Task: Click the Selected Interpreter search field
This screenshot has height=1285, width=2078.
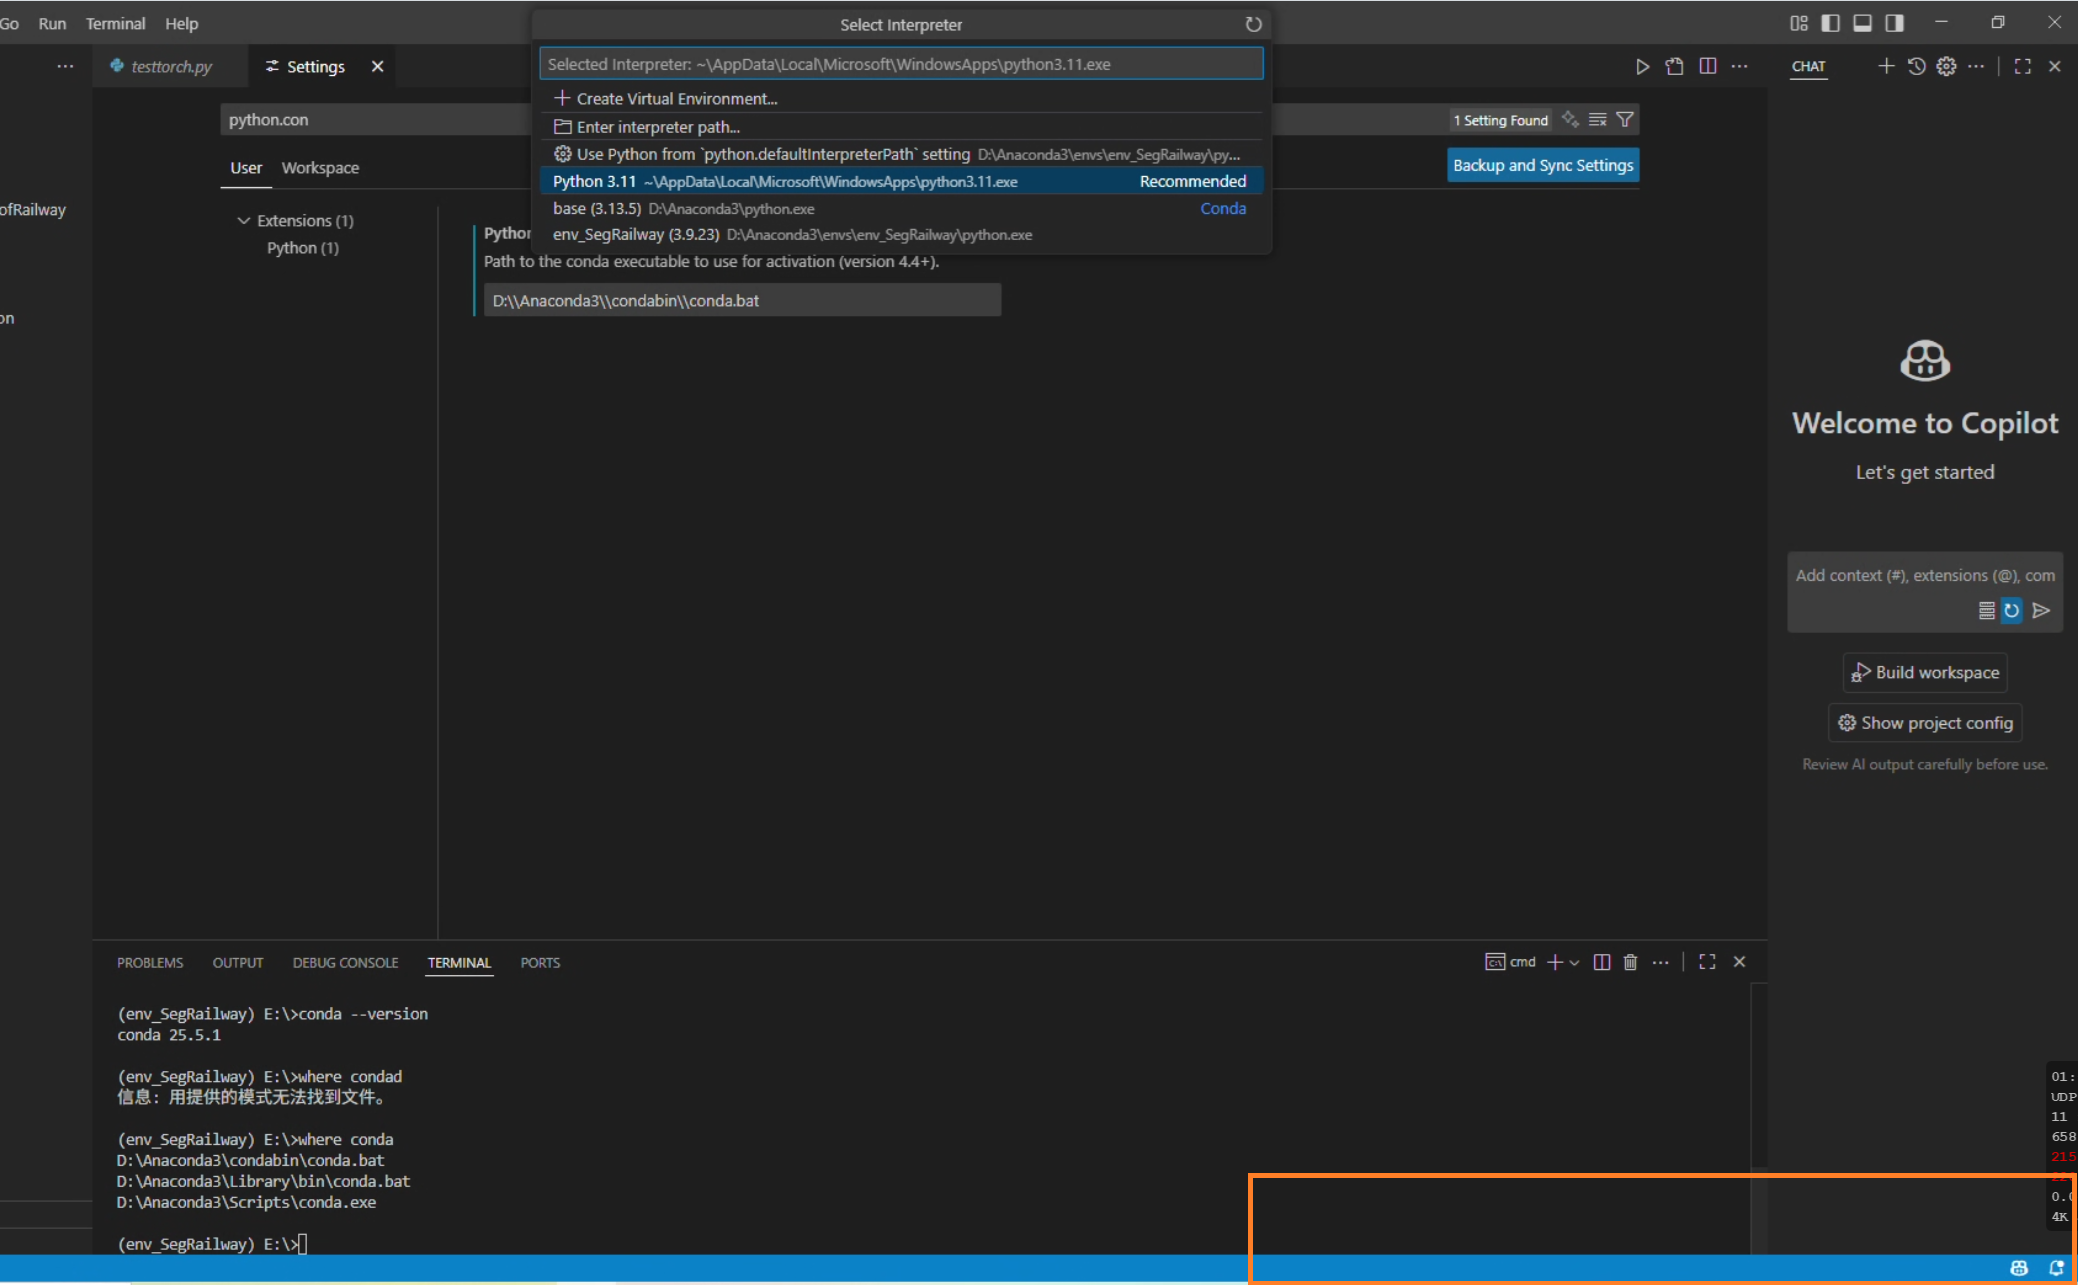Action: (901, 64)
